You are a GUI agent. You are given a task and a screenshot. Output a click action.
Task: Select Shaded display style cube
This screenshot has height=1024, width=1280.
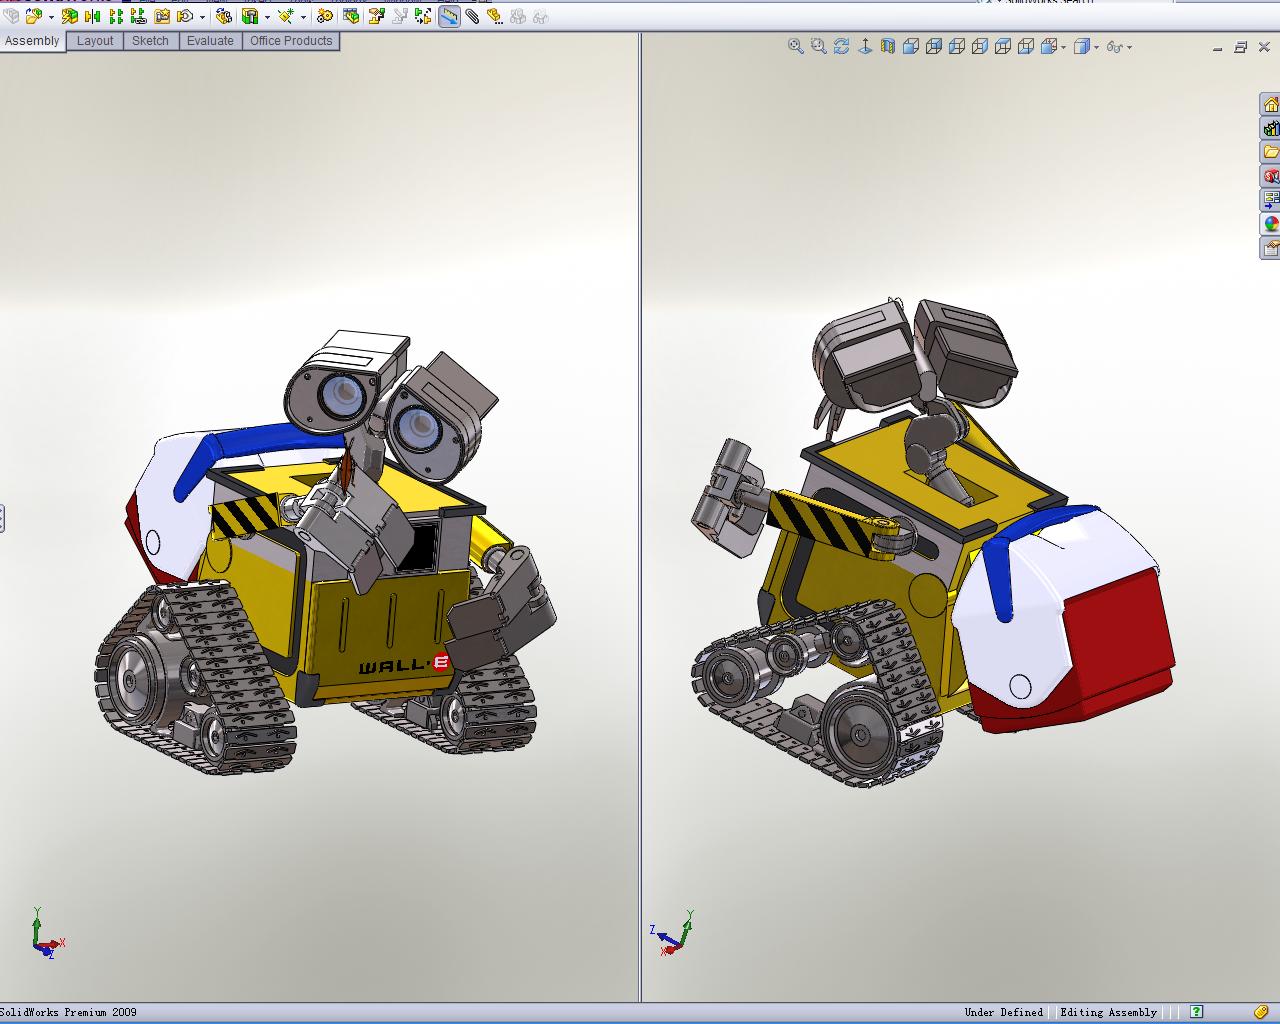point(934,46)
